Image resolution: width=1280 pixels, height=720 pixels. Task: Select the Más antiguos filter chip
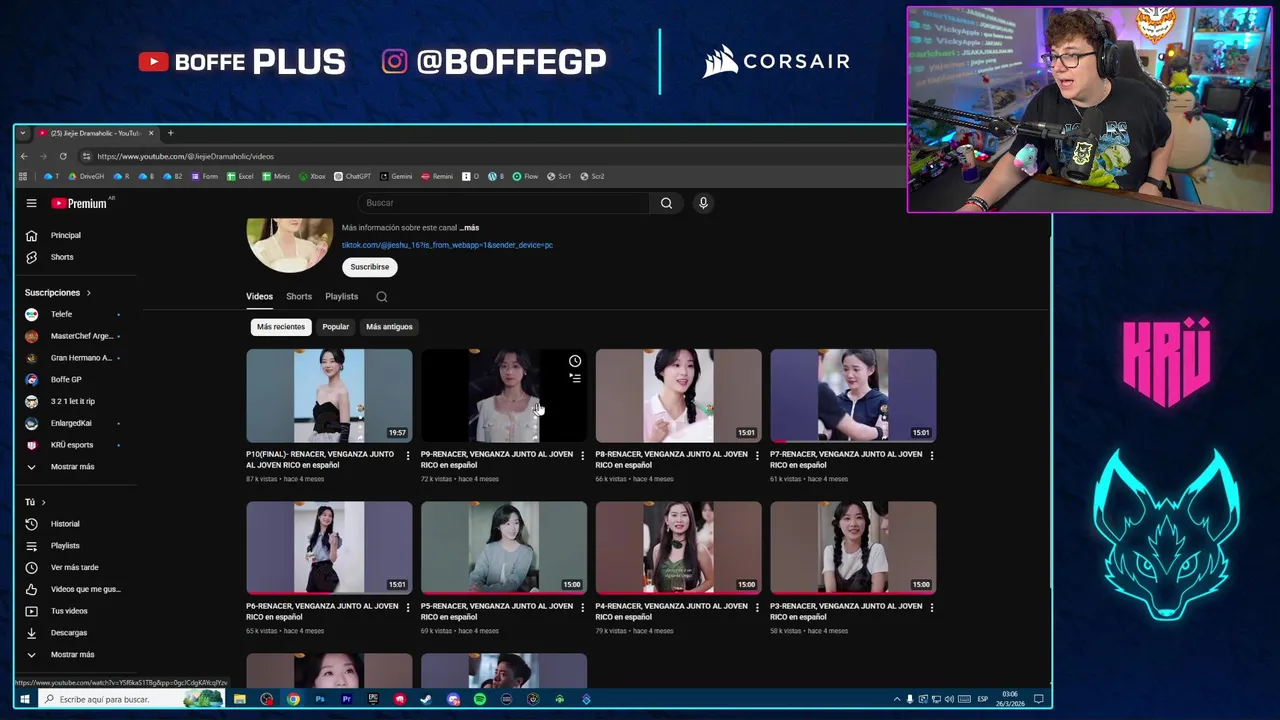[389, 327]
